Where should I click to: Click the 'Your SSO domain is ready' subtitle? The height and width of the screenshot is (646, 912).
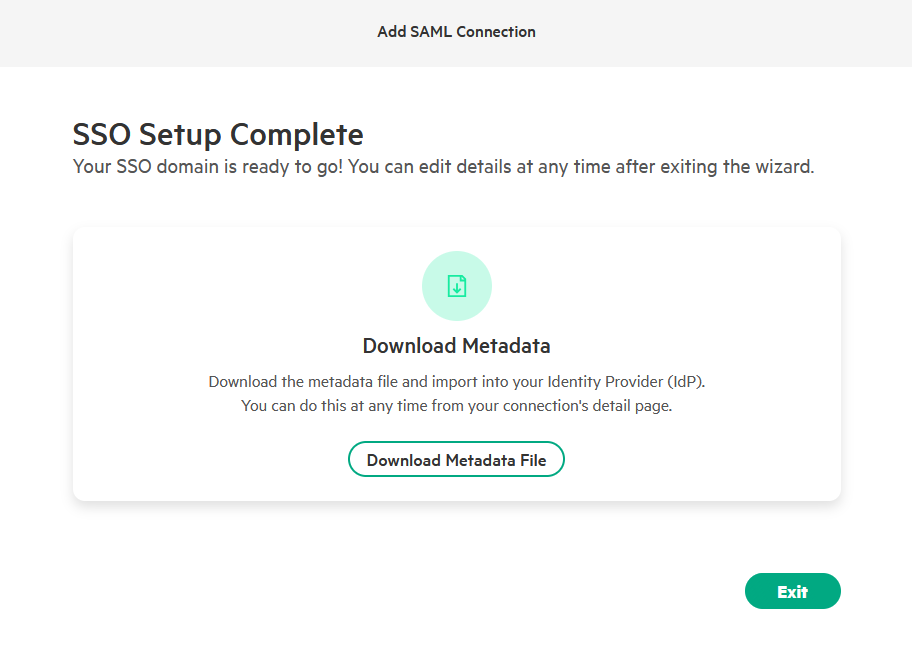443,167
